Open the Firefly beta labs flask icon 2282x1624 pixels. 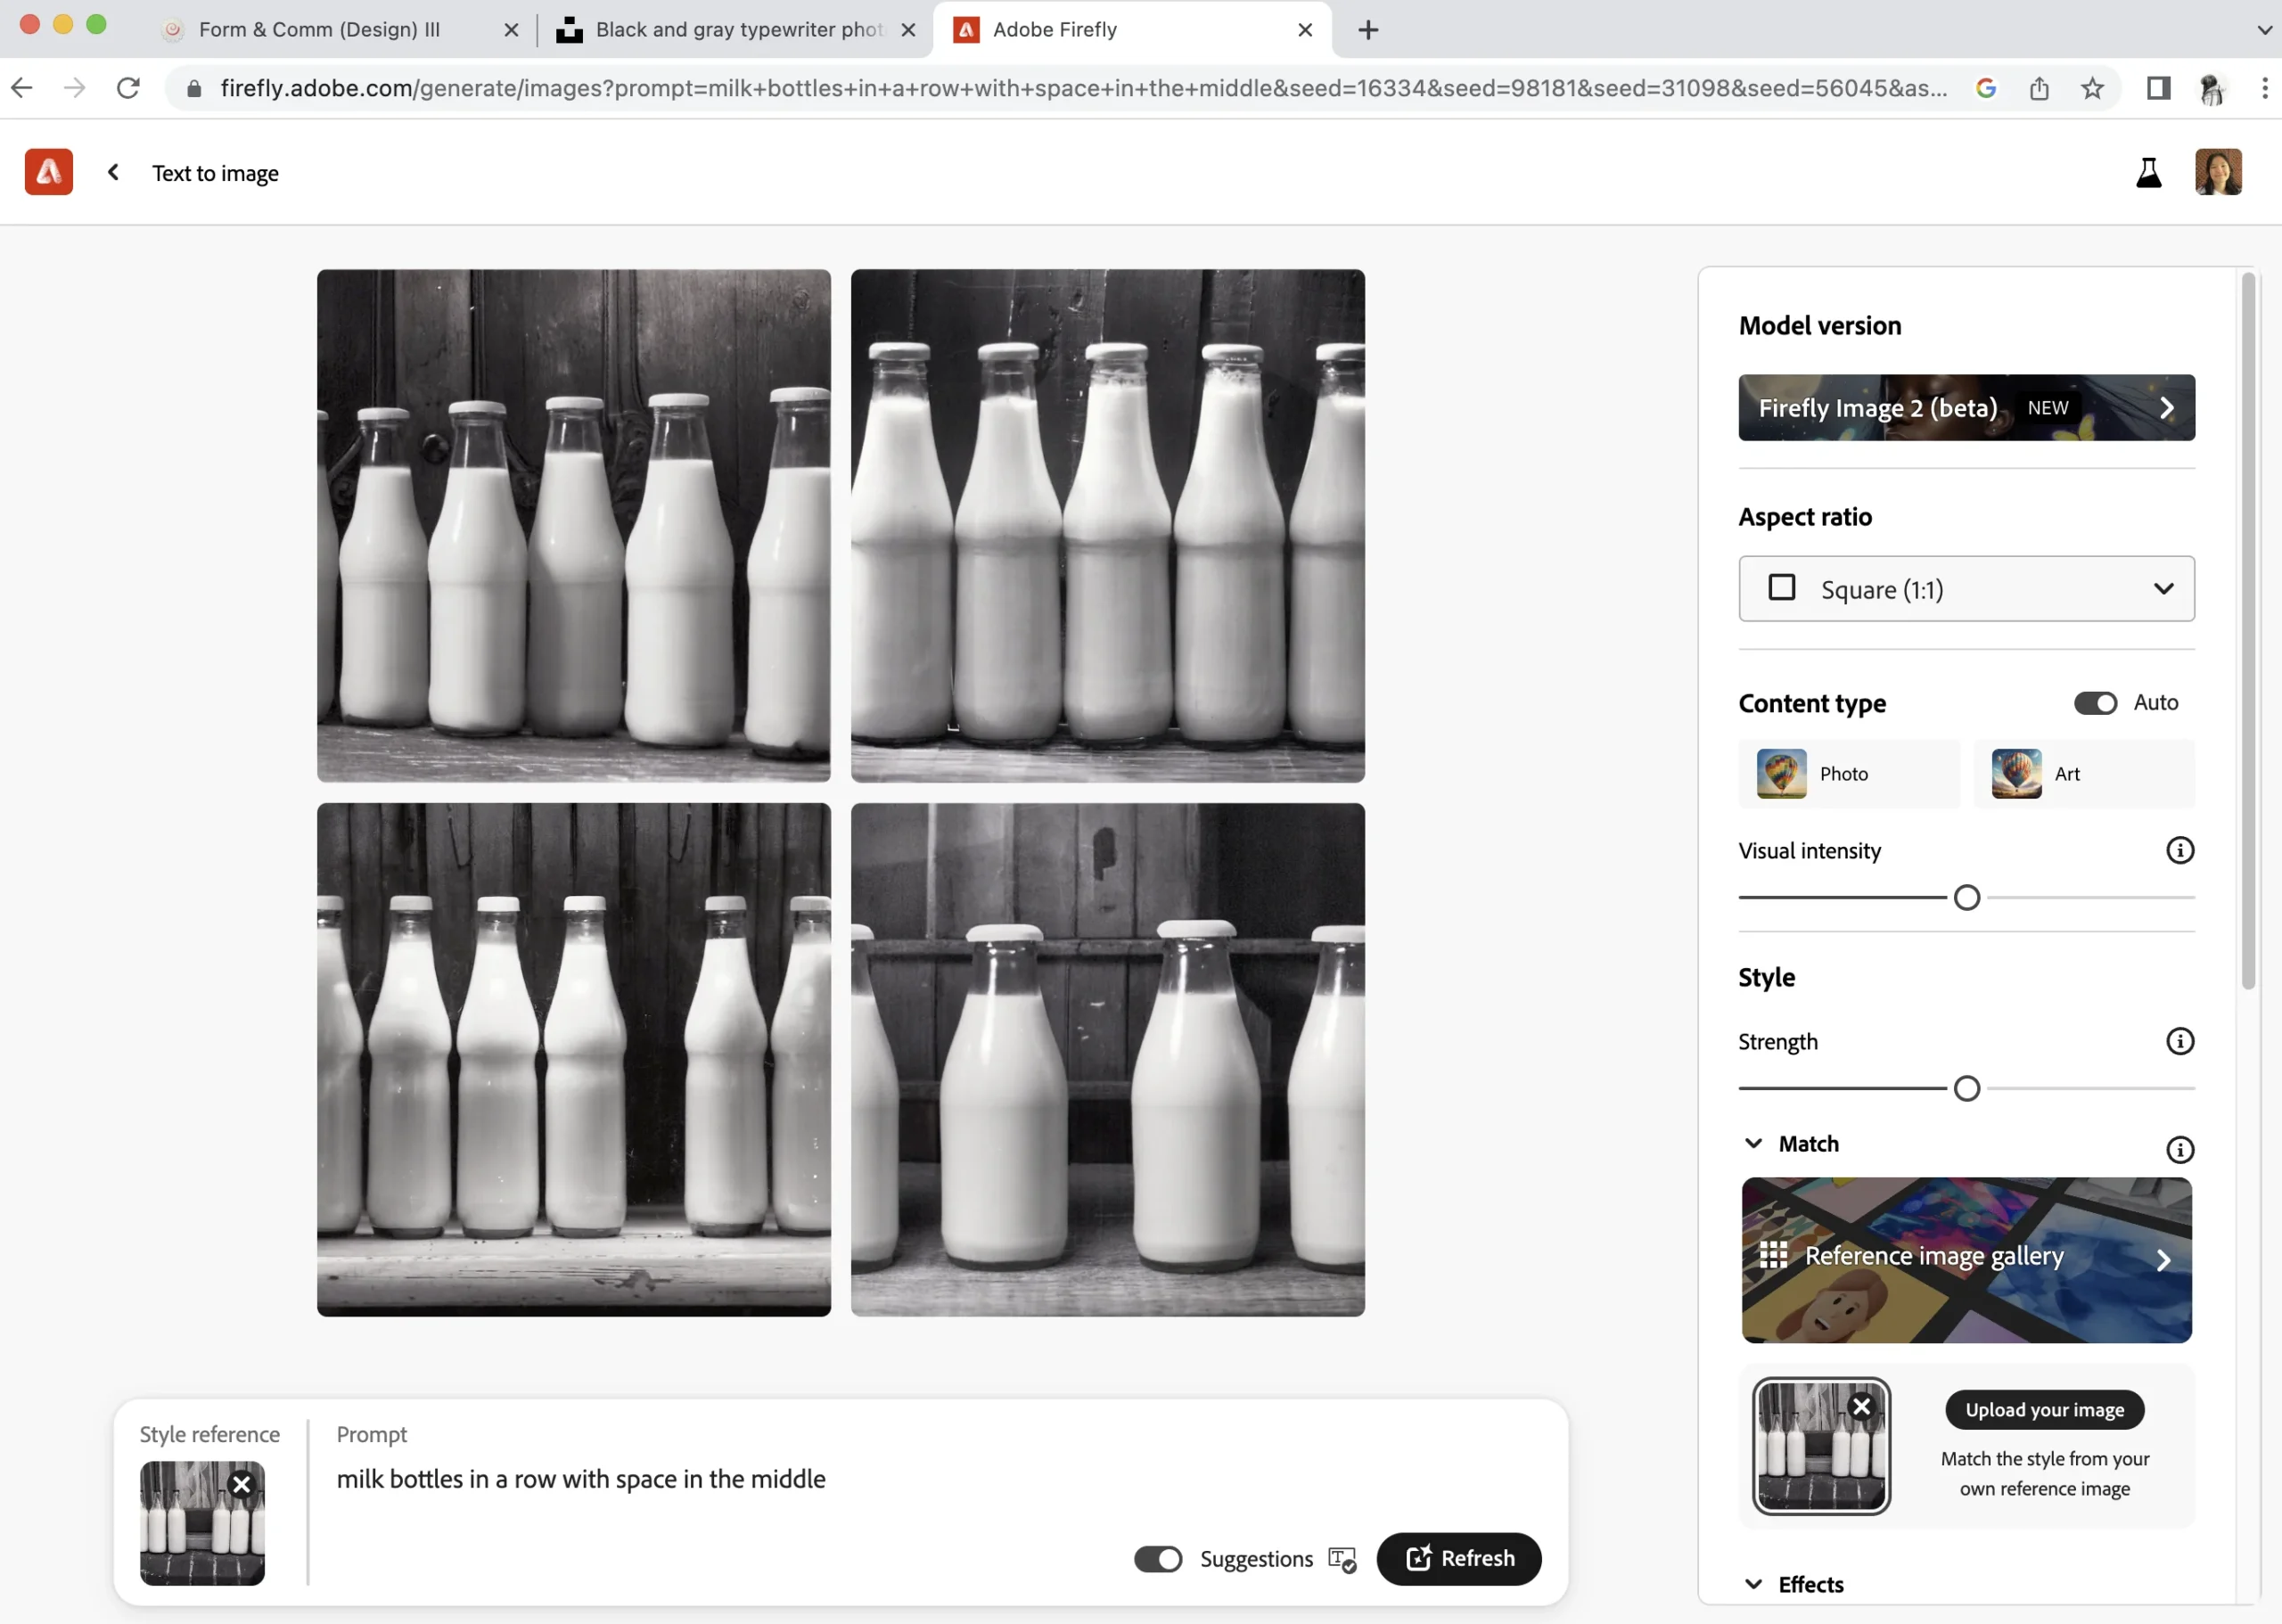tap(2148, 173)
